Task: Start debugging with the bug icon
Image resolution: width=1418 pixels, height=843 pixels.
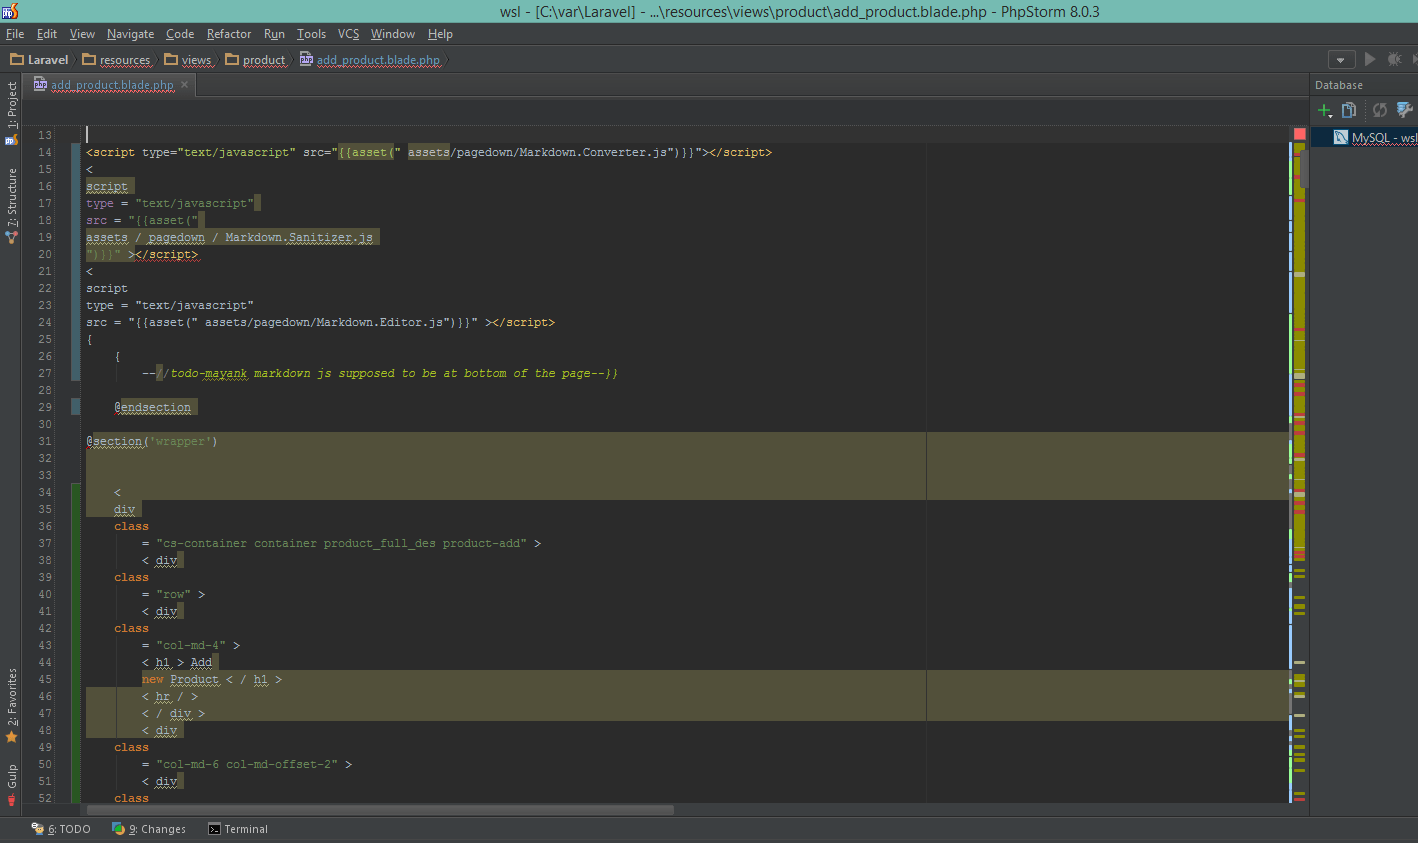Action: (1394, 59)
